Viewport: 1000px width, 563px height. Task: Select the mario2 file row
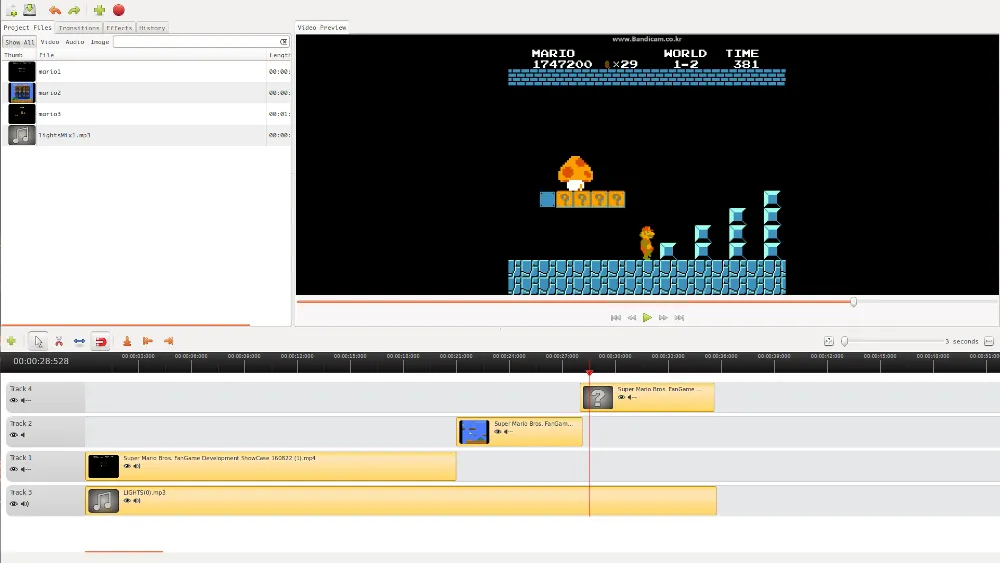tap(147, 92)
